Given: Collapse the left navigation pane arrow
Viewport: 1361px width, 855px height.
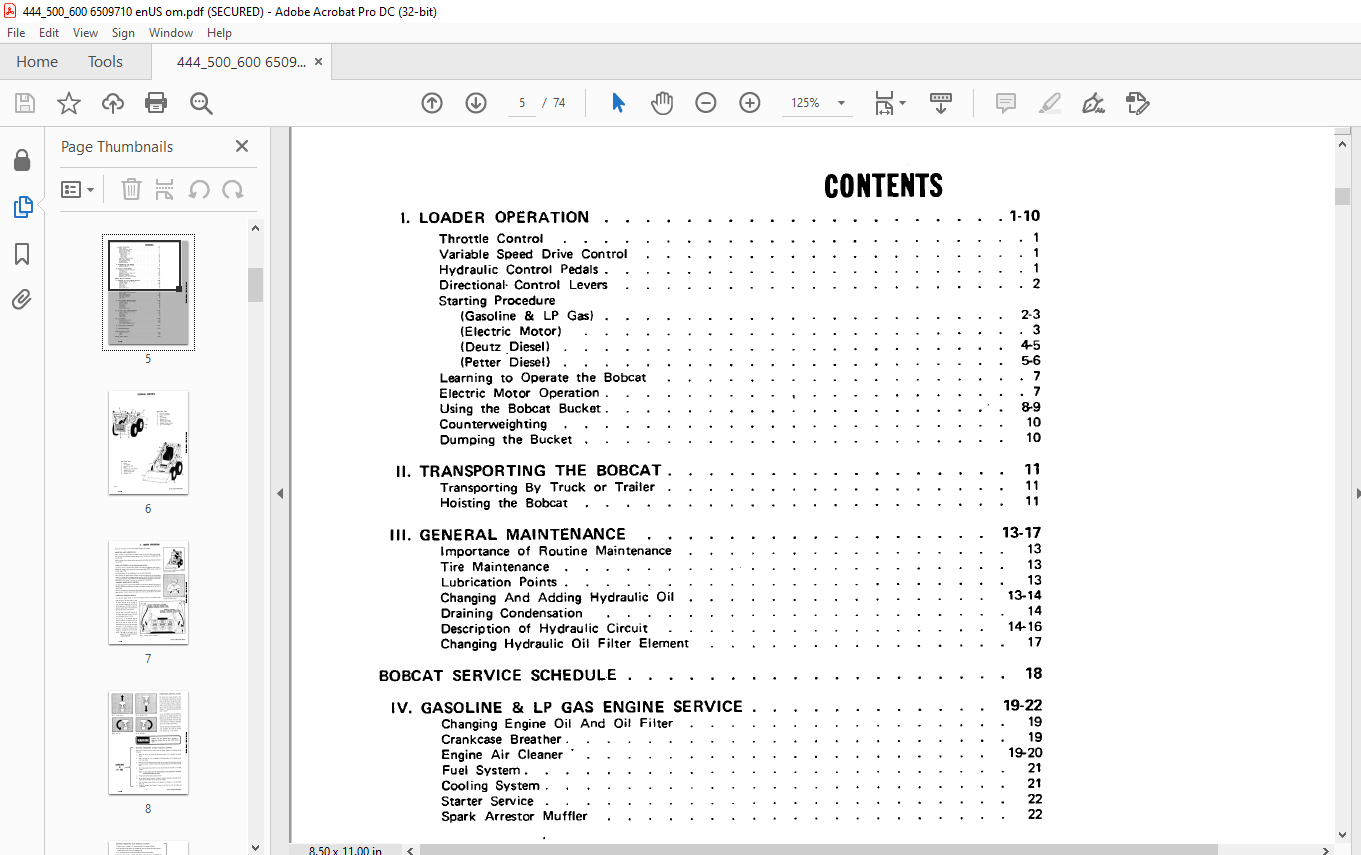Looking at the screenshot, I should (x=280, y=493).
